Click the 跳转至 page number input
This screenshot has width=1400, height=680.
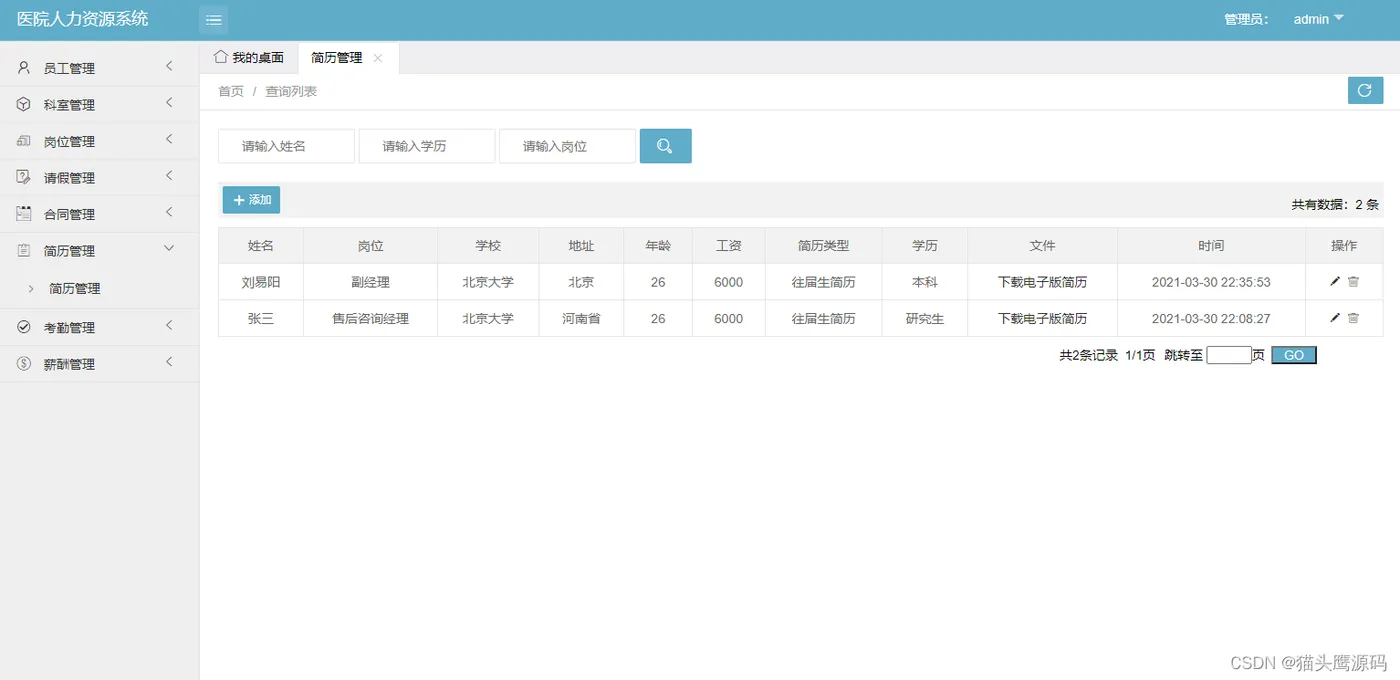[x=1229, y=355]
